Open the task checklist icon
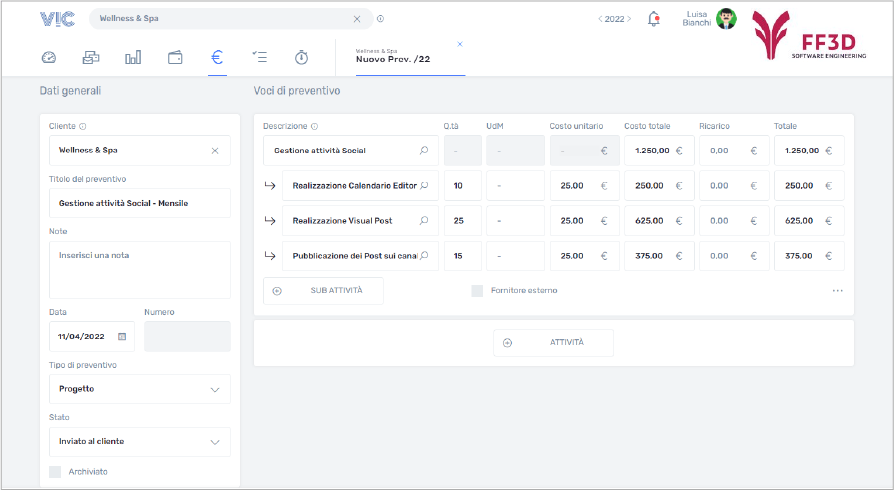 coord(259,57)
